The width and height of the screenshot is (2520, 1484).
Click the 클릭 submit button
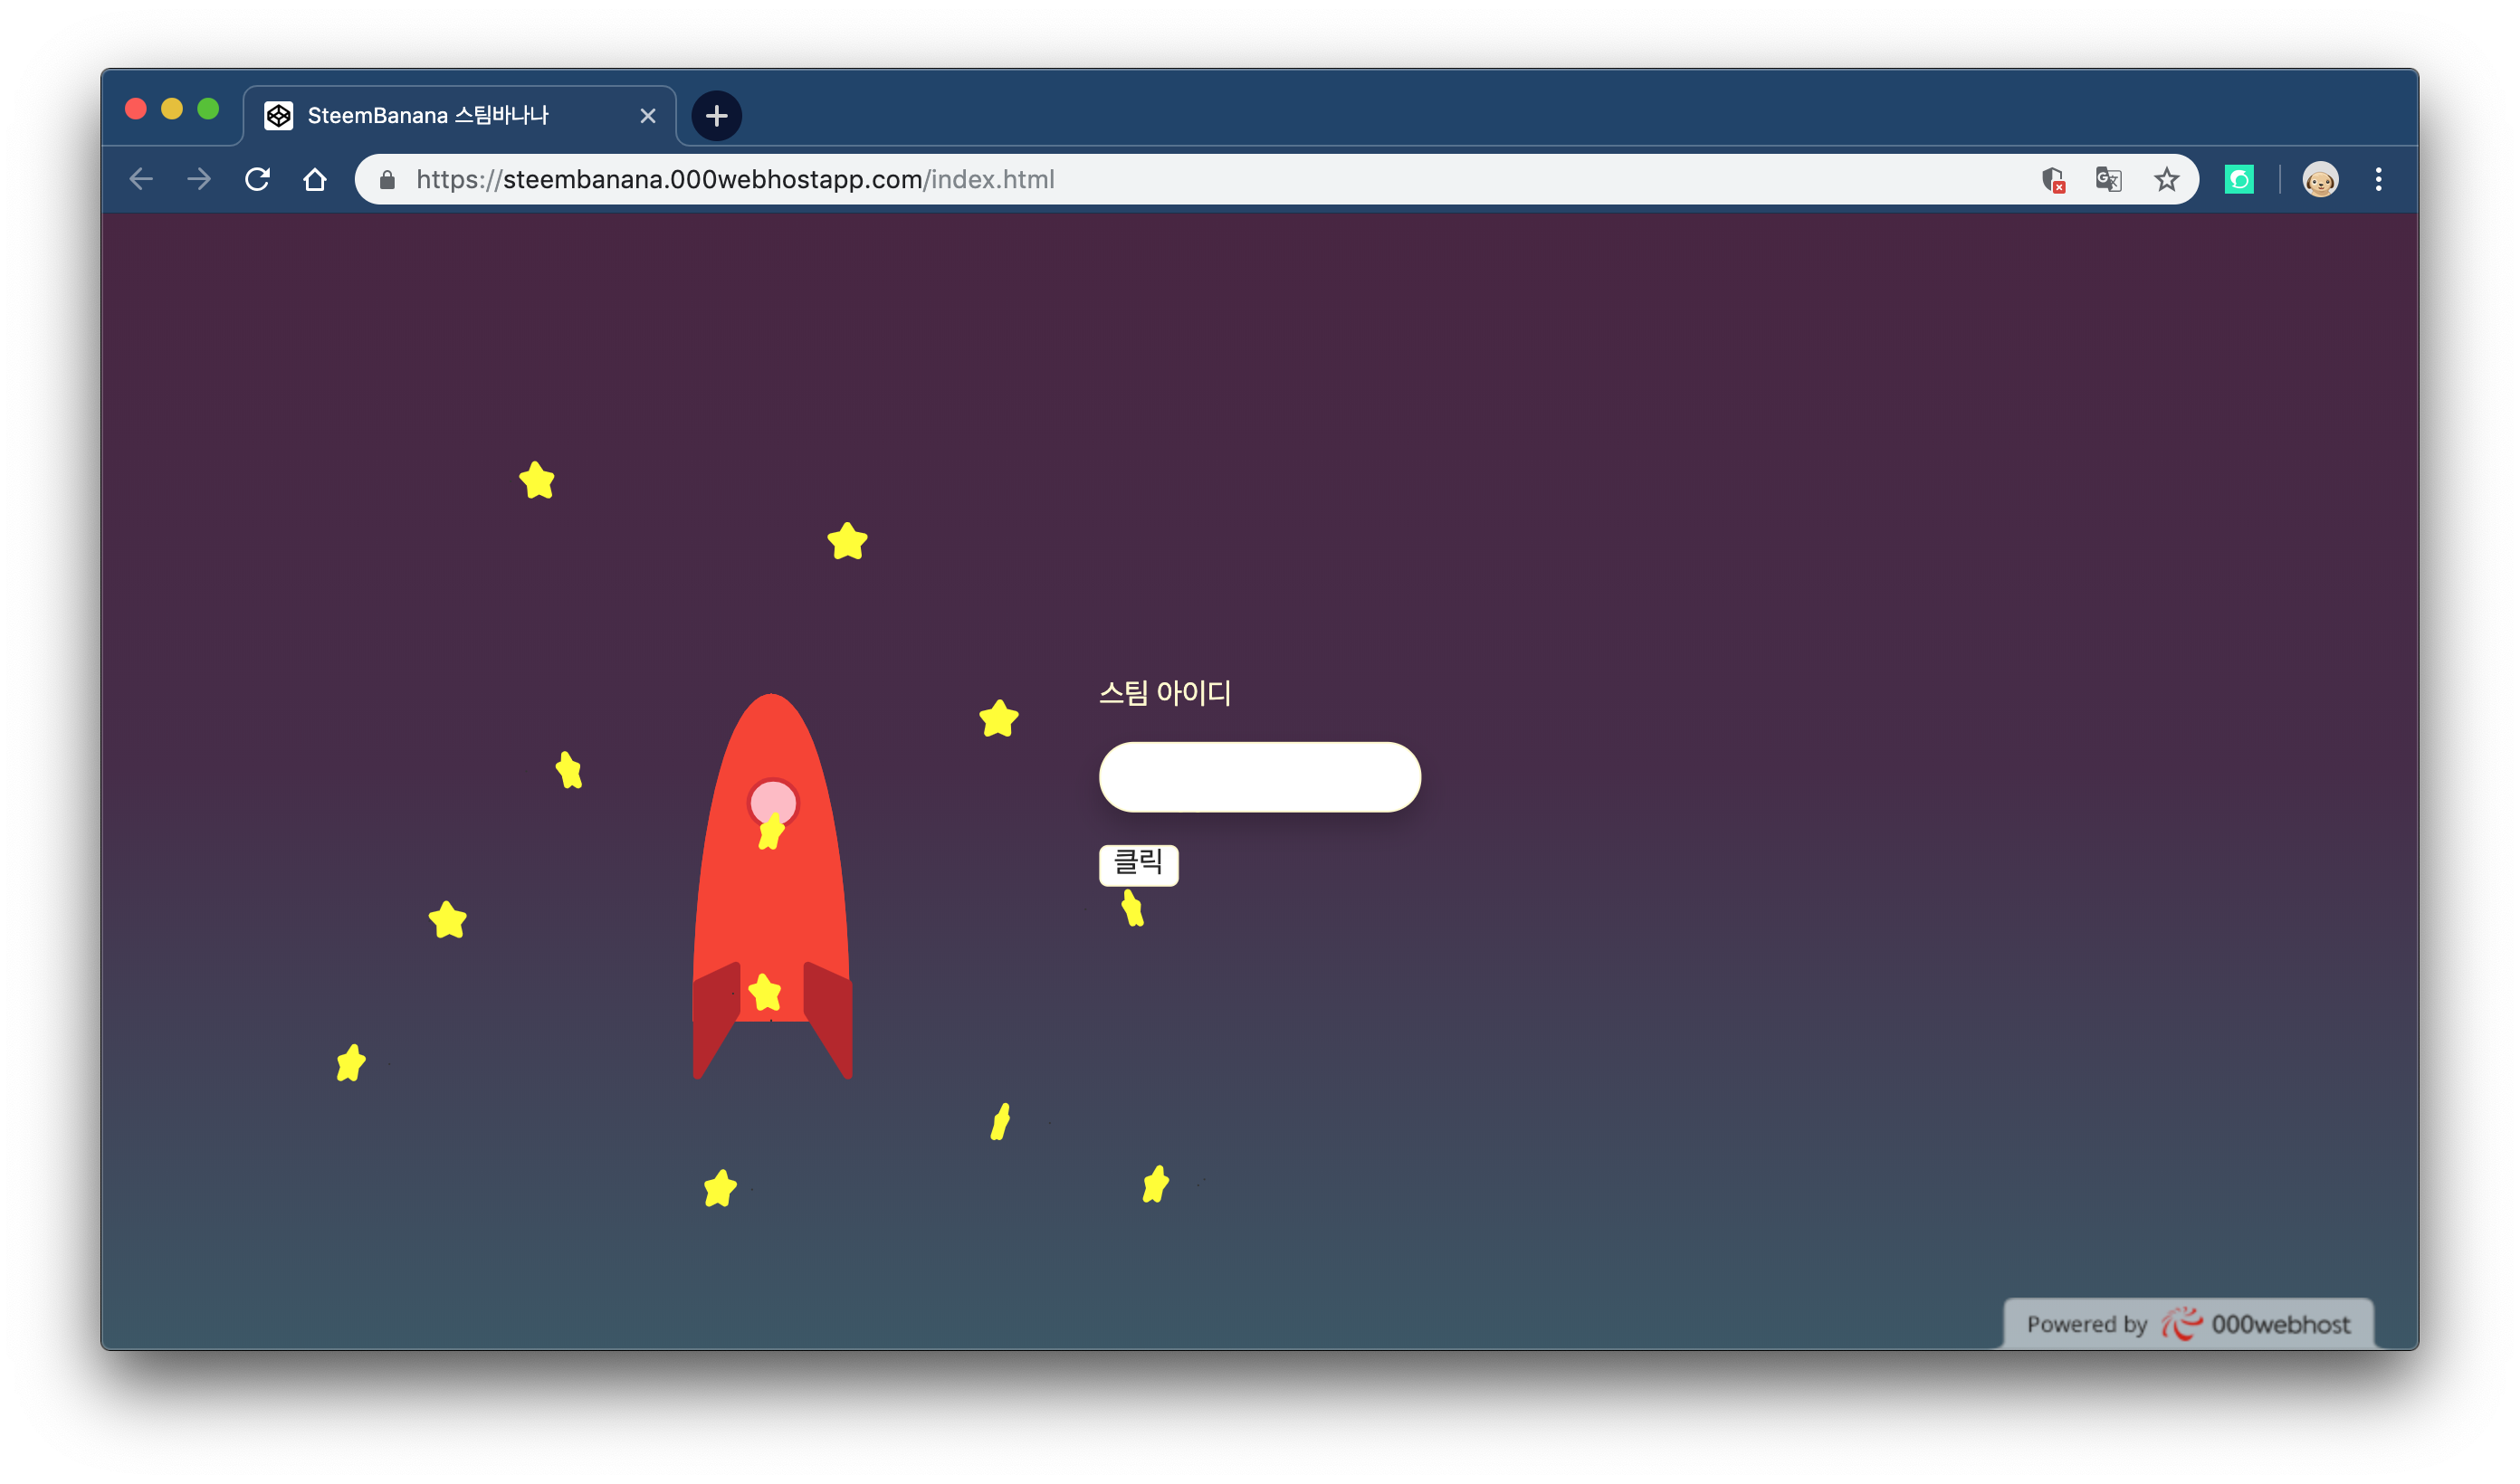(x=1138, y=864)
